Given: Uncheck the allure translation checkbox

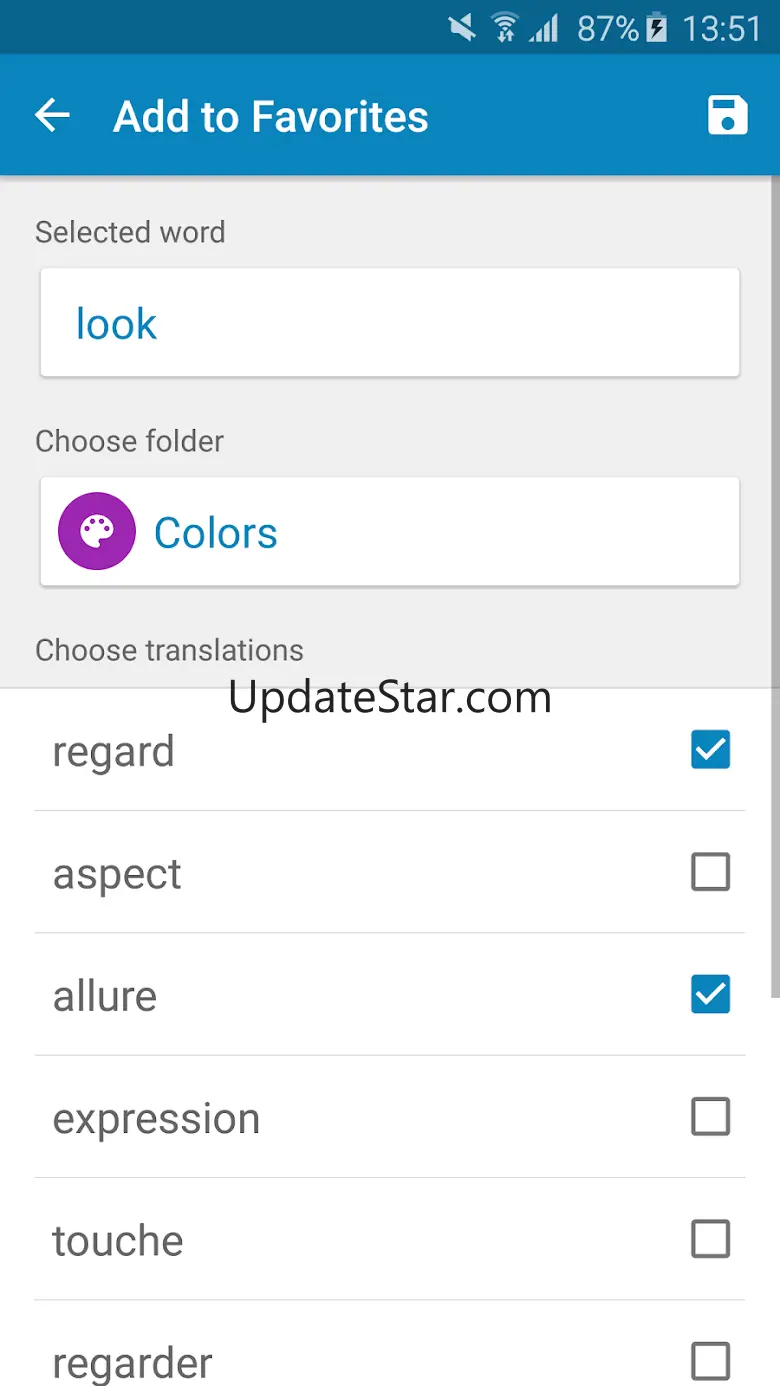Looking at the screenshot, I should coord(710,994).
